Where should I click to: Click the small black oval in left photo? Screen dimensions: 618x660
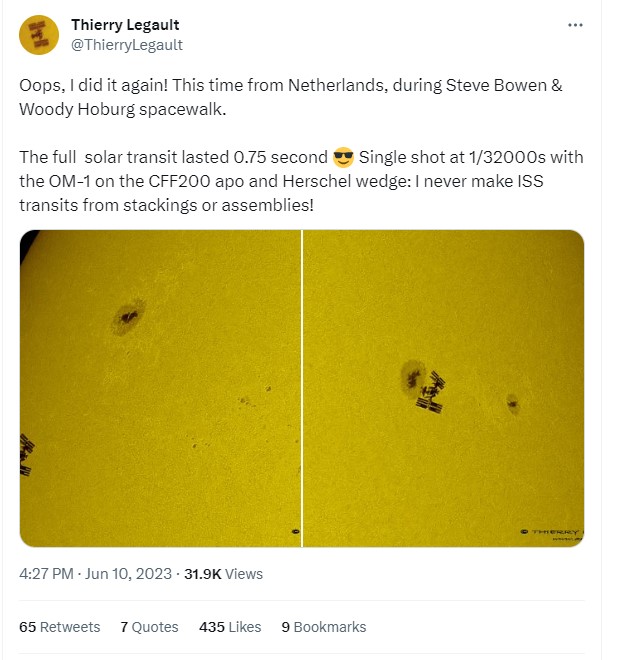click(295, 532)
